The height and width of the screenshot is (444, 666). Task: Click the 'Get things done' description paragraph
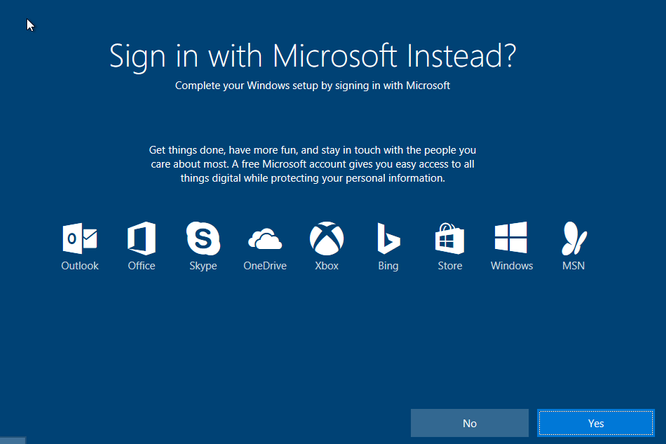[313, 164]
